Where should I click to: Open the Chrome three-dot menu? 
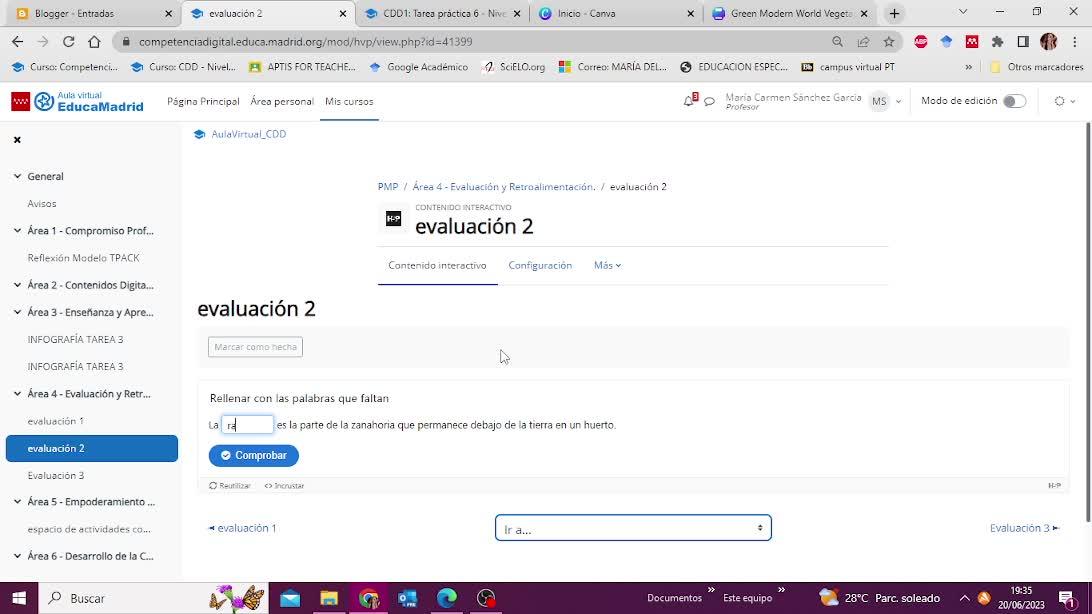pyautogui.click(x=1075, y=42)
